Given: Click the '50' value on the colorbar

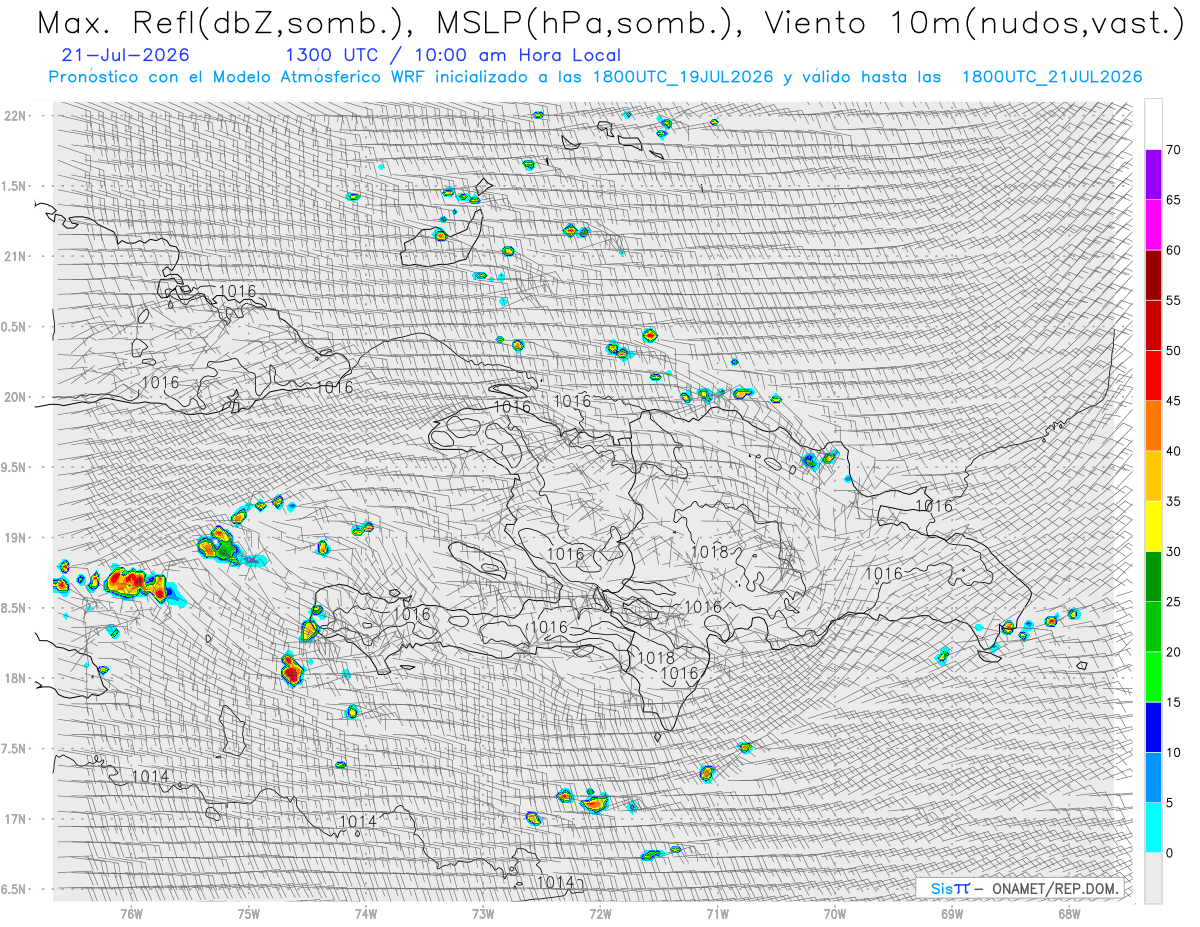Looking at the screenshot, I should pos(1173,351).
